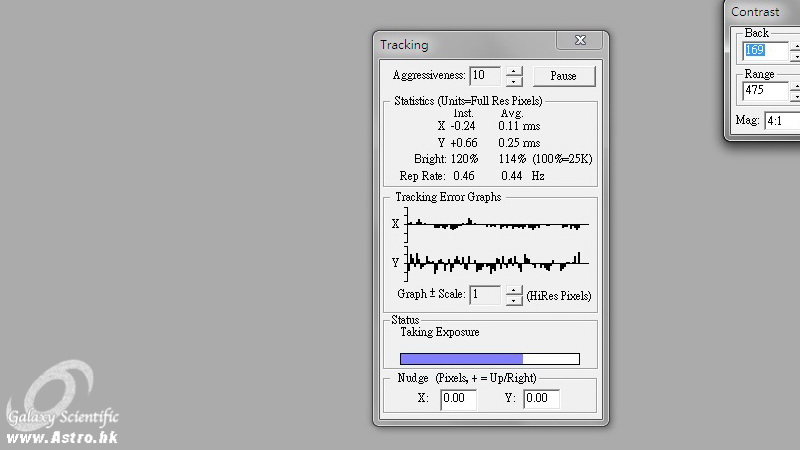This screenshot has width=800, height=450.
Task: Decrease Graph Scale using the down arrow
Action: [514, 300]
